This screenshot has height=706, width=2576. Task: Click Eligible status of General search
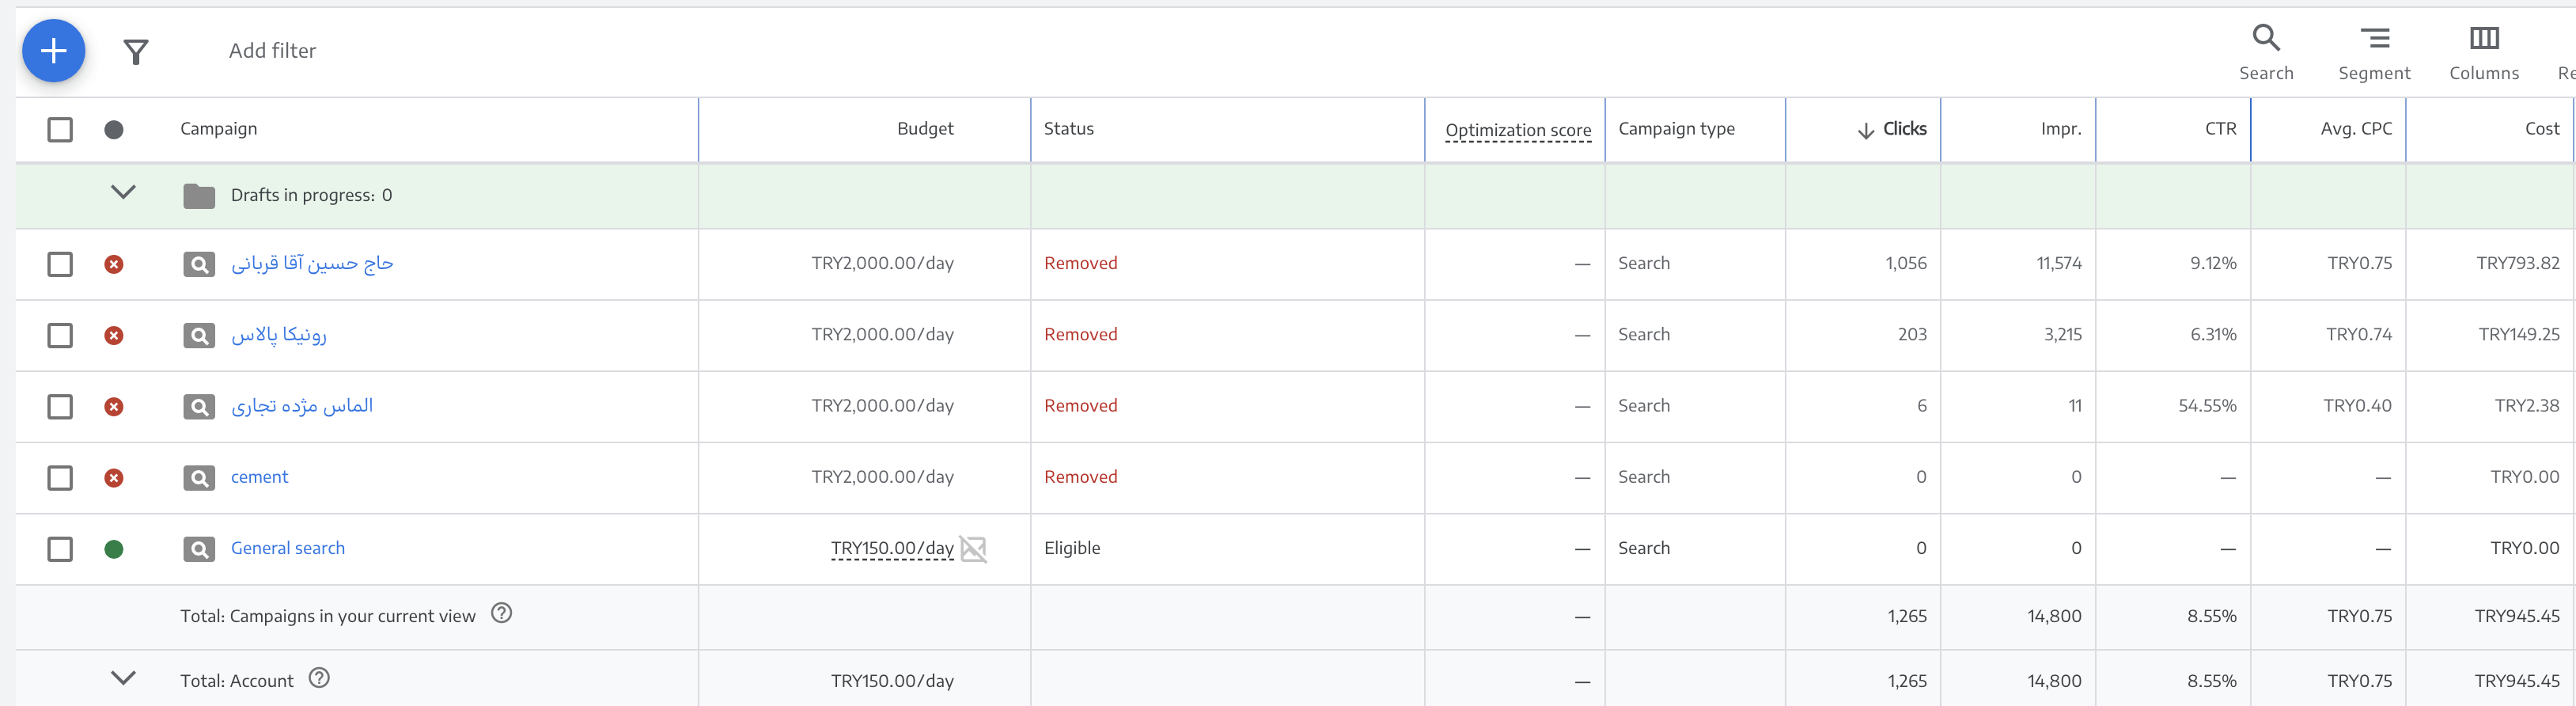1072,548
